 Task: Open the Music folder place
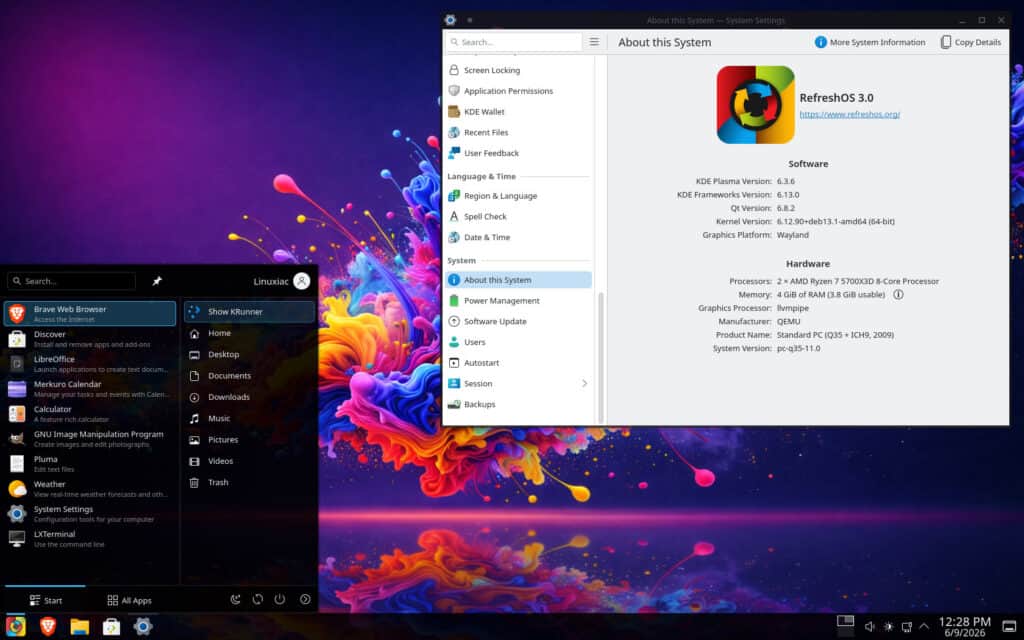(x=249, y=419)
